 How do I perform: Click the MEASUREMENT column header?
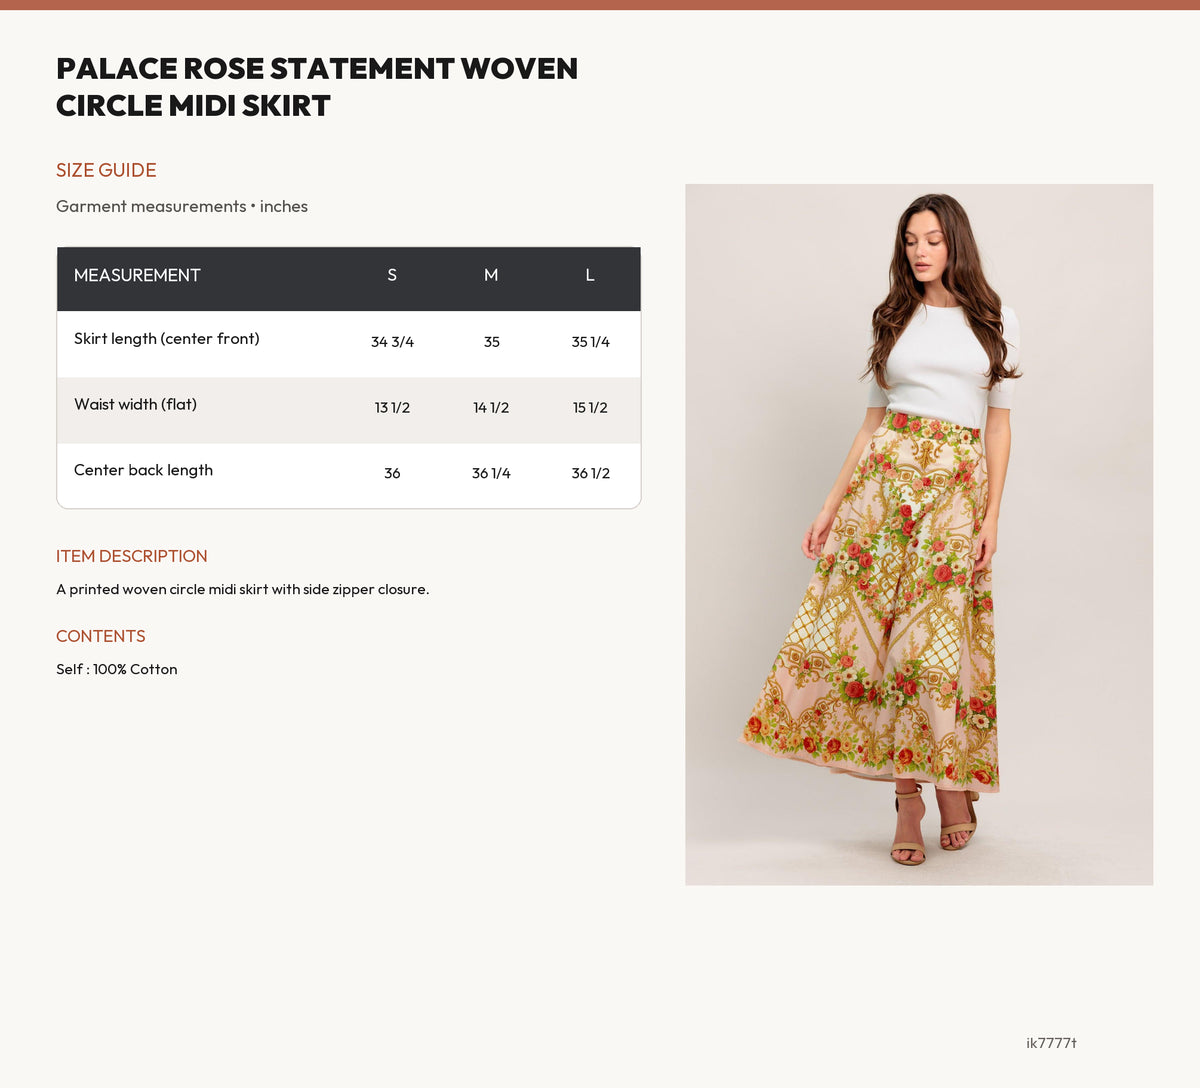click(x=137, y=275)
